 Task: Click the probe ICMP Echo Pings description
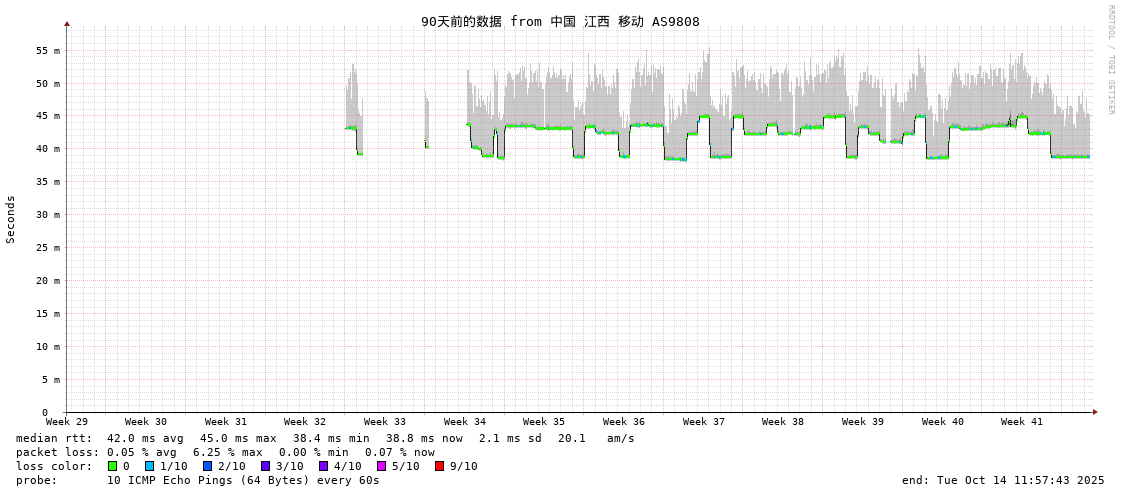coord(243,480)
